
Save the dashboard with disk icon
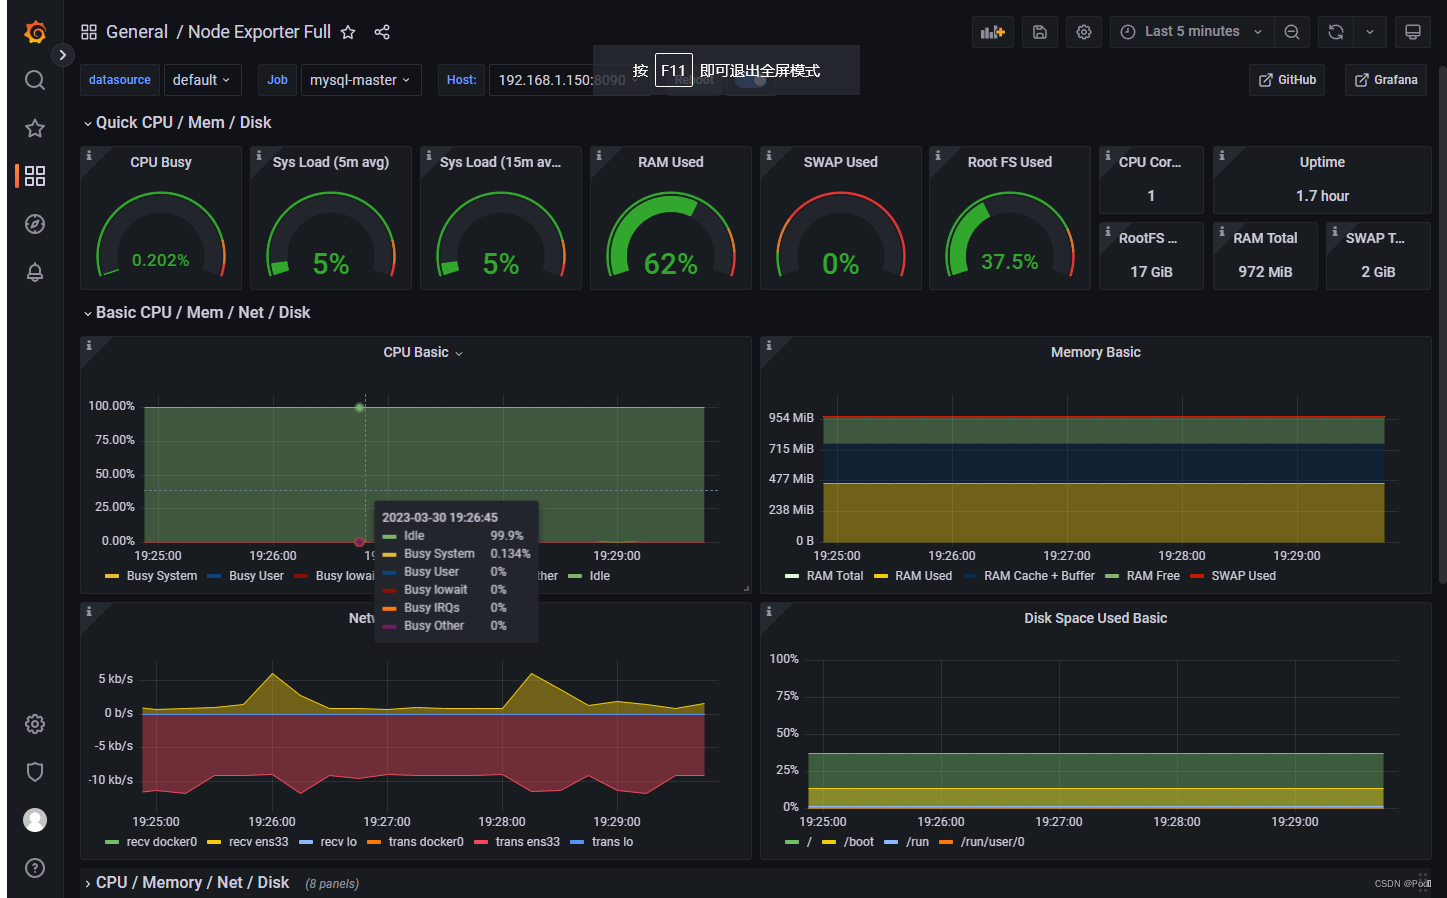click(x=1040, y=32)
